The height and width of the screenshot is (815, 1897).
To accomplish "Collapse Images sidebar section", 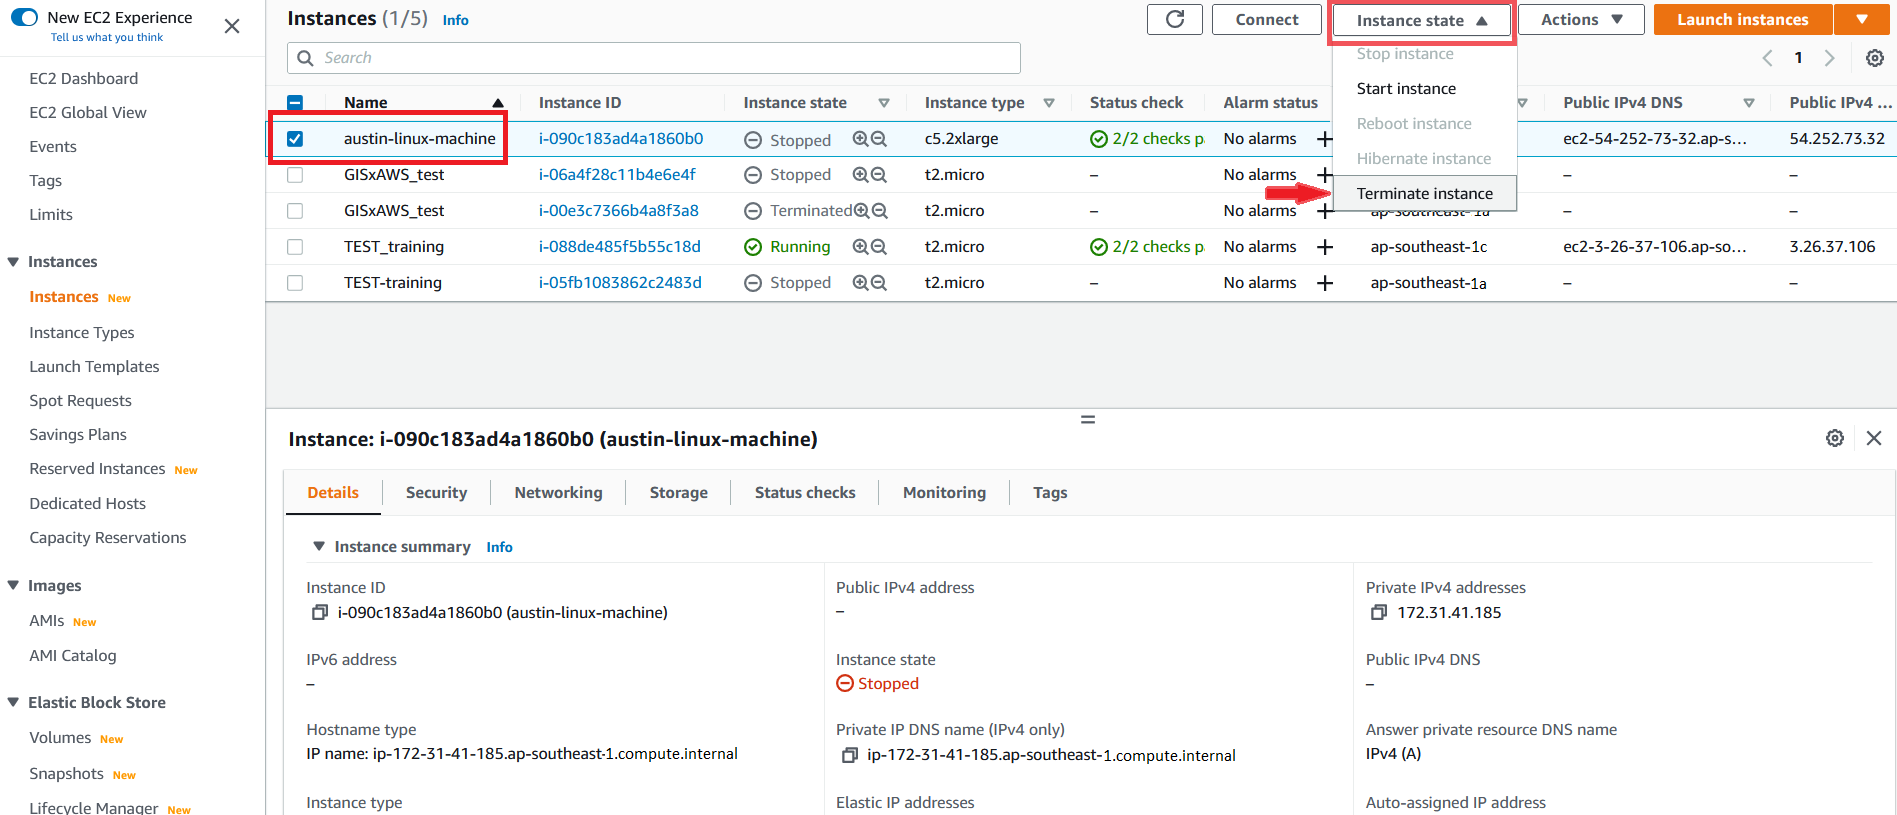I will 13,586.
